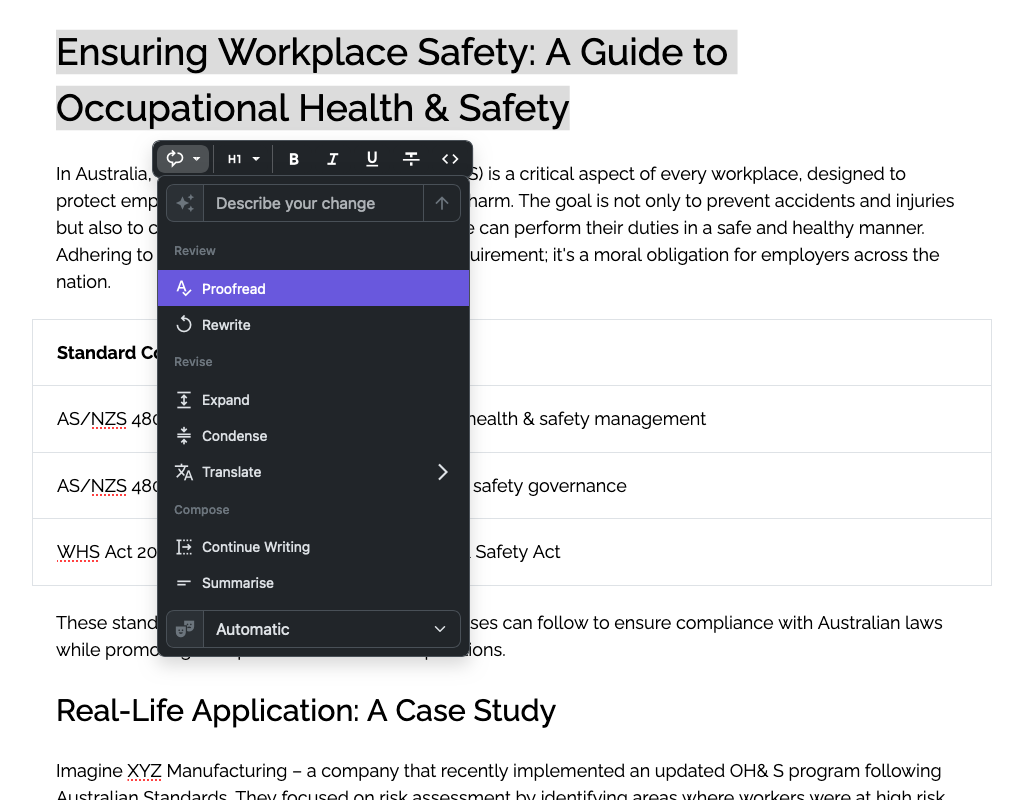1024x800 pixels.
Task: Click the Real-Life Application heading
Action: (x=305, y=711)
